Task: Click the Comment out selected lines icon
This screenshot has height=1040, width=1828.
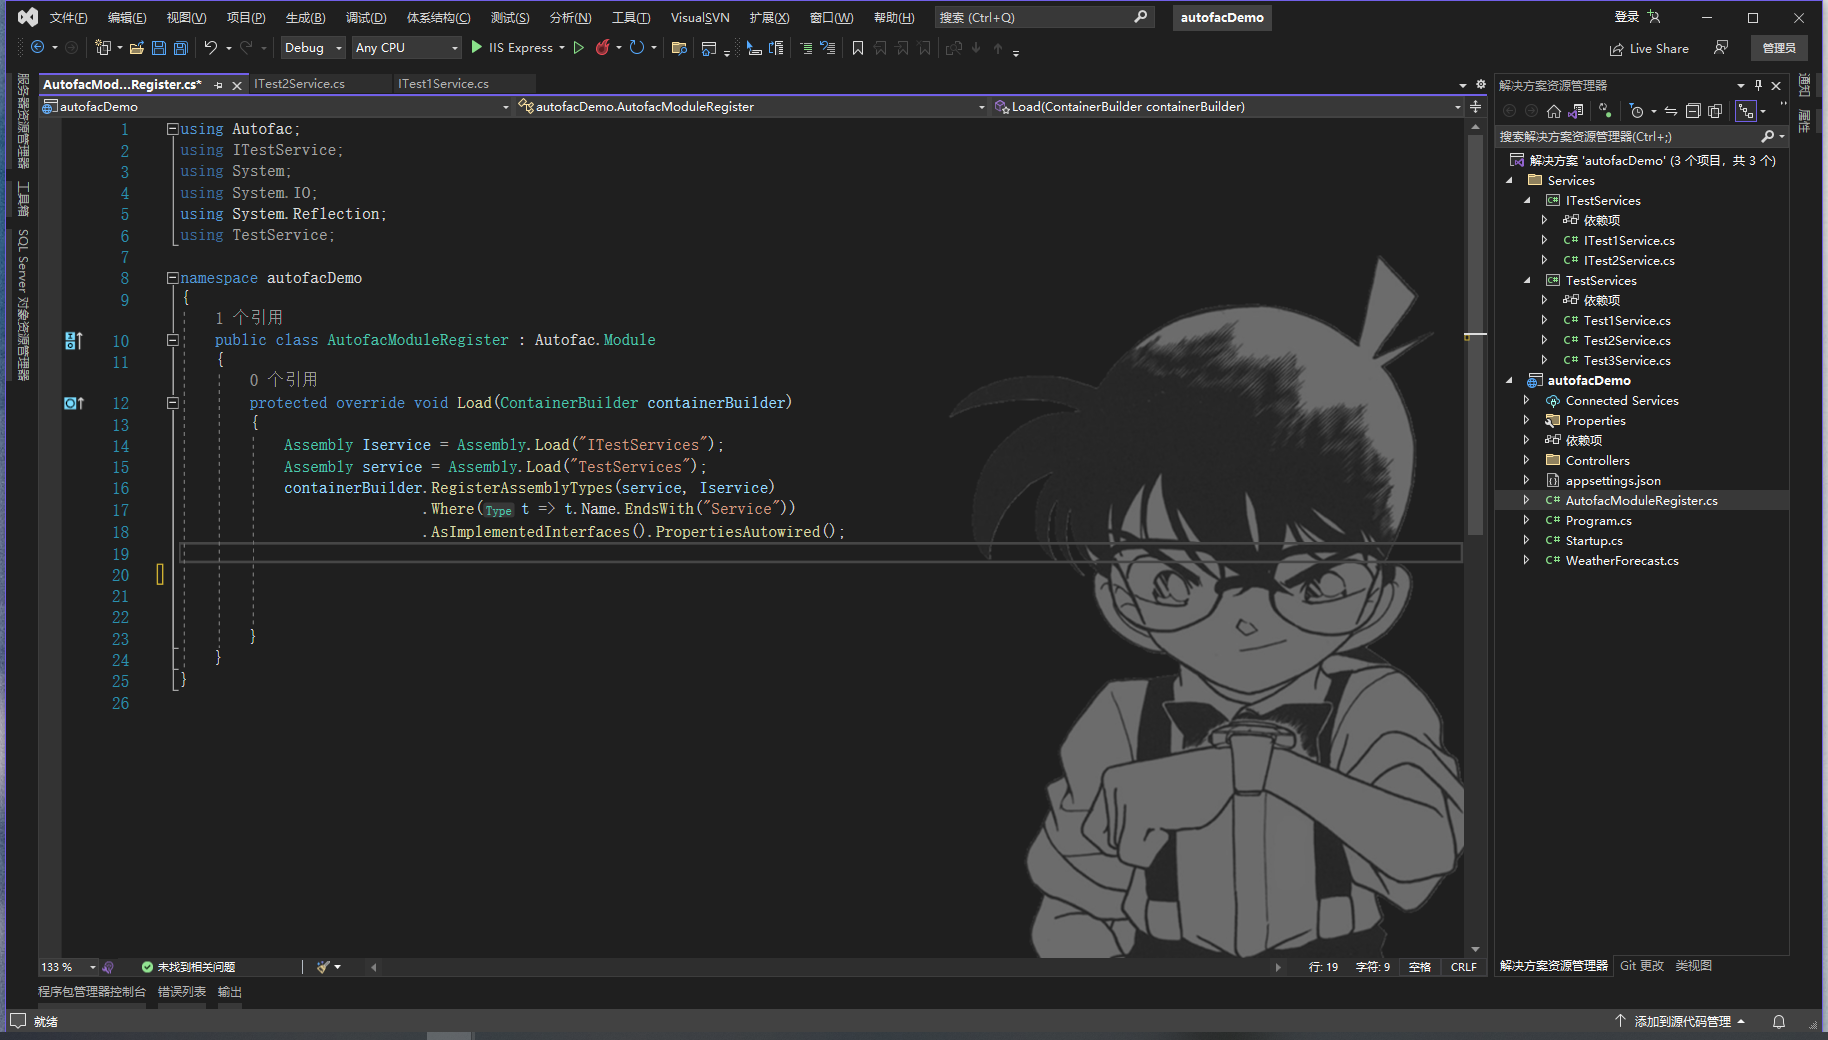Action: pyautogui.click(x=806, y=48)
